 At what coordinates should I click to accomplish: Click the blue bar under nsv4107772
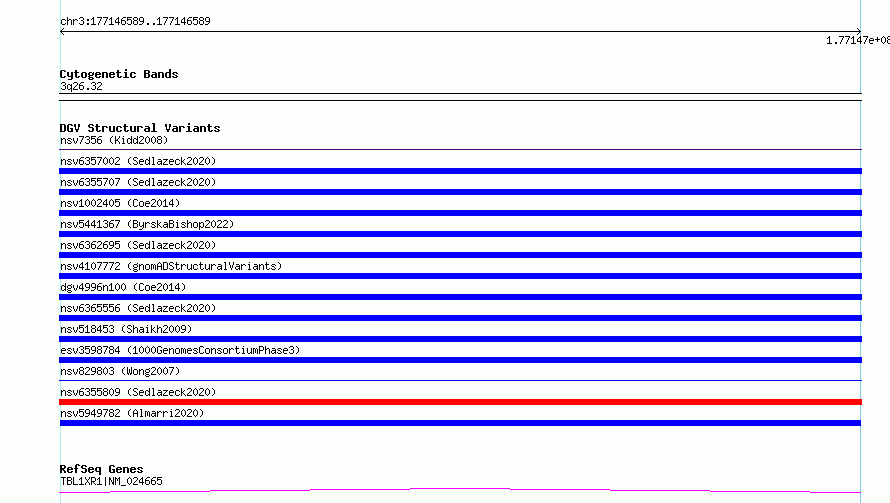(460, 276)
